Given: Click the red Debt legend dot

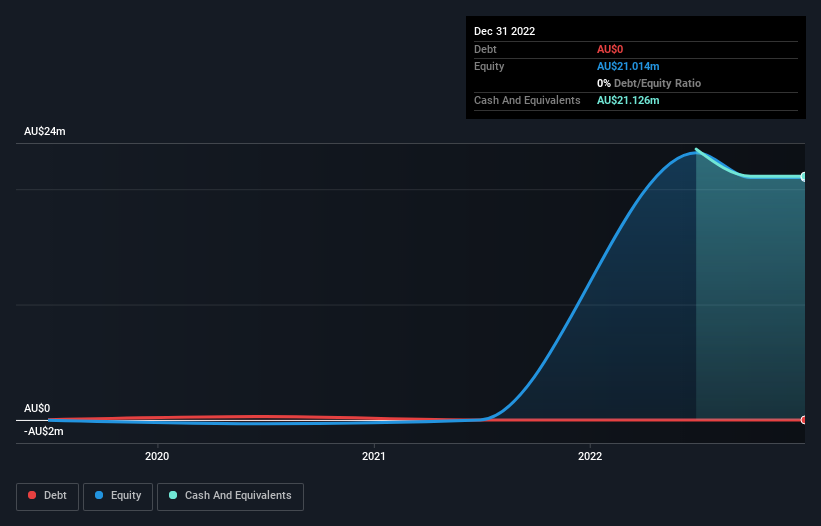Looking at the screenshot, I should pos(32,495).
